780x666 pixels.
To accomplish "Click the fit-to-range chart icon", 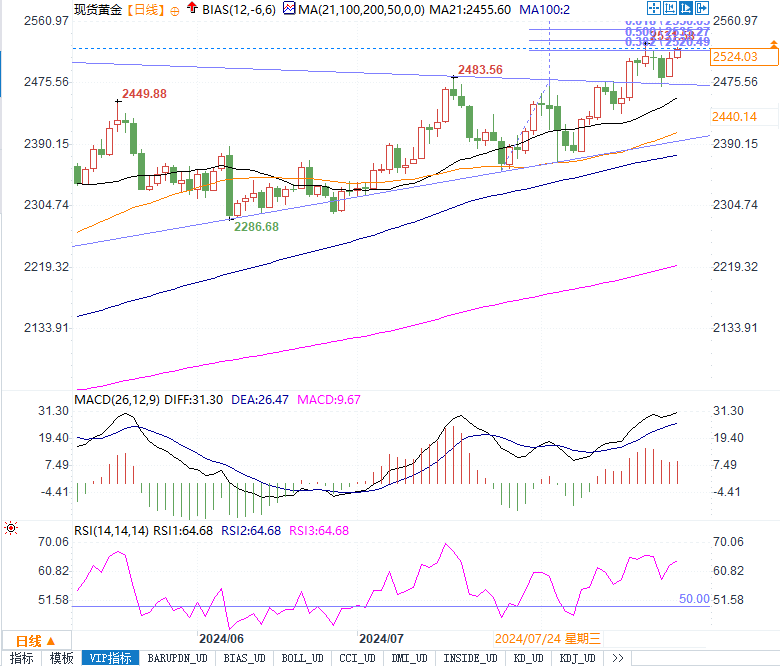I will [x=670, y=8].
